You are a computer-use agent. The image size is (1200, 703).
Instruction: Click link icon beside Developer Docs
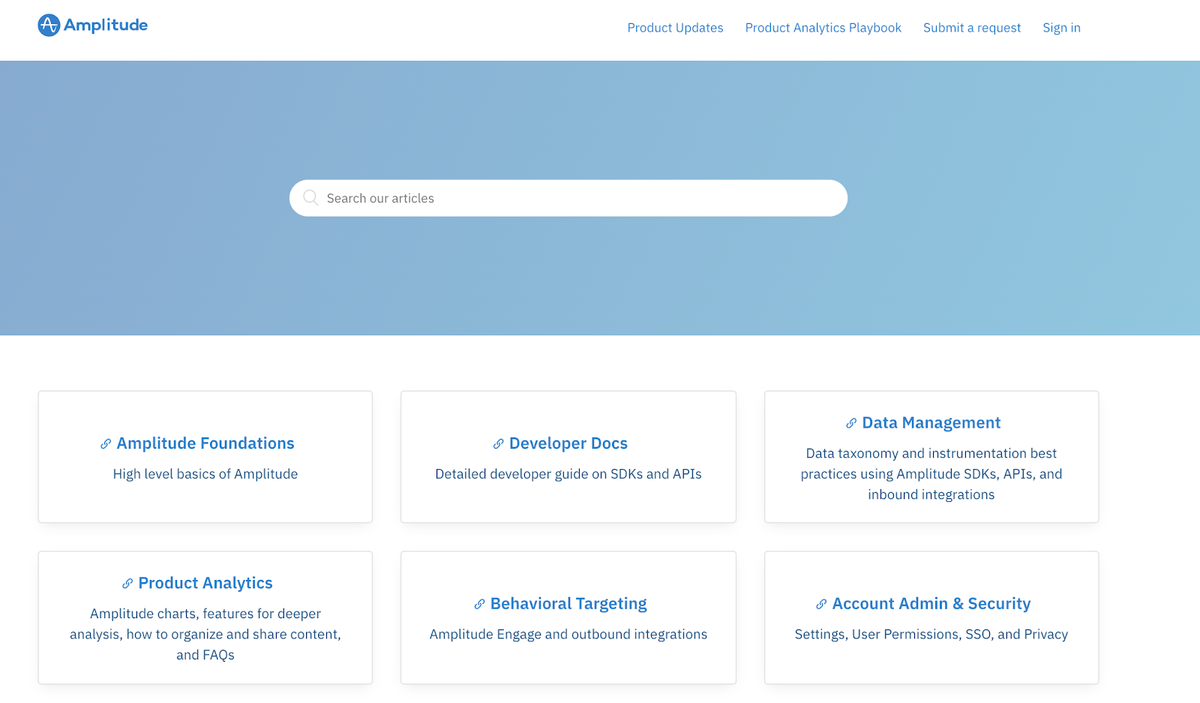point(498,444)
